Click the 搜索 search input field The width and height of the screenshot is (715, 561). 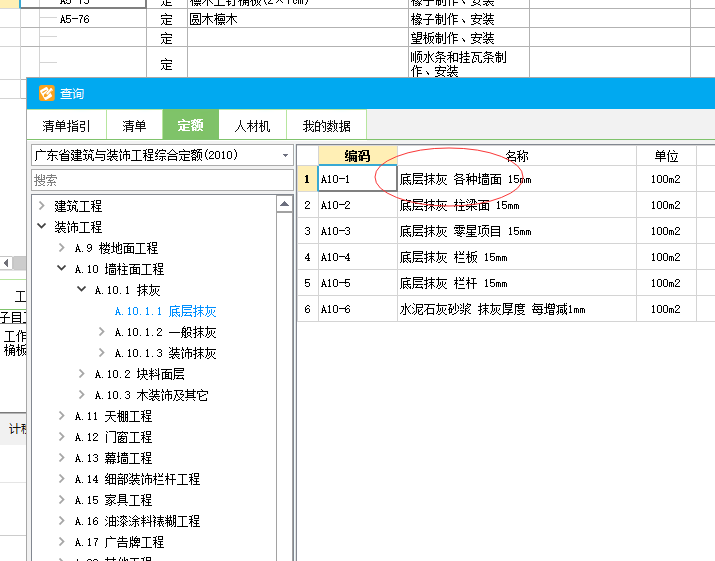pos(162,180)
